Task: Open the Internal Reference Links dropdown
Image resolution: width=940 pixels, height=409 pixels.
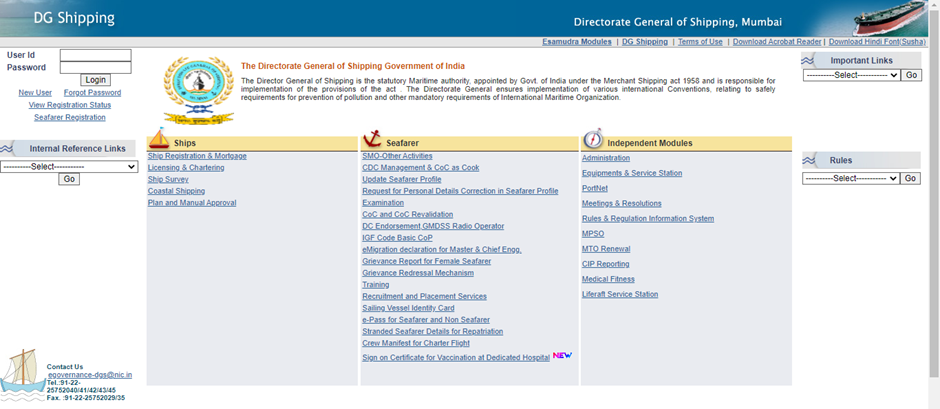Action: 69,167
